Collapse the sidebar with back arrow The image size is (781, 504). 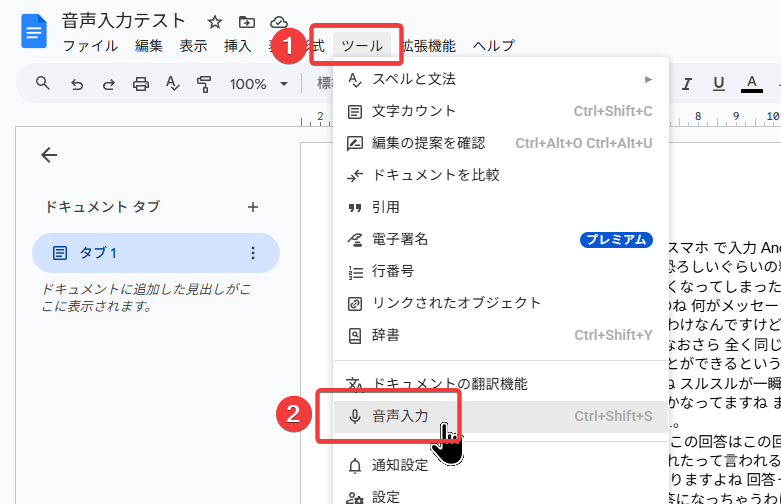(49, 155)
